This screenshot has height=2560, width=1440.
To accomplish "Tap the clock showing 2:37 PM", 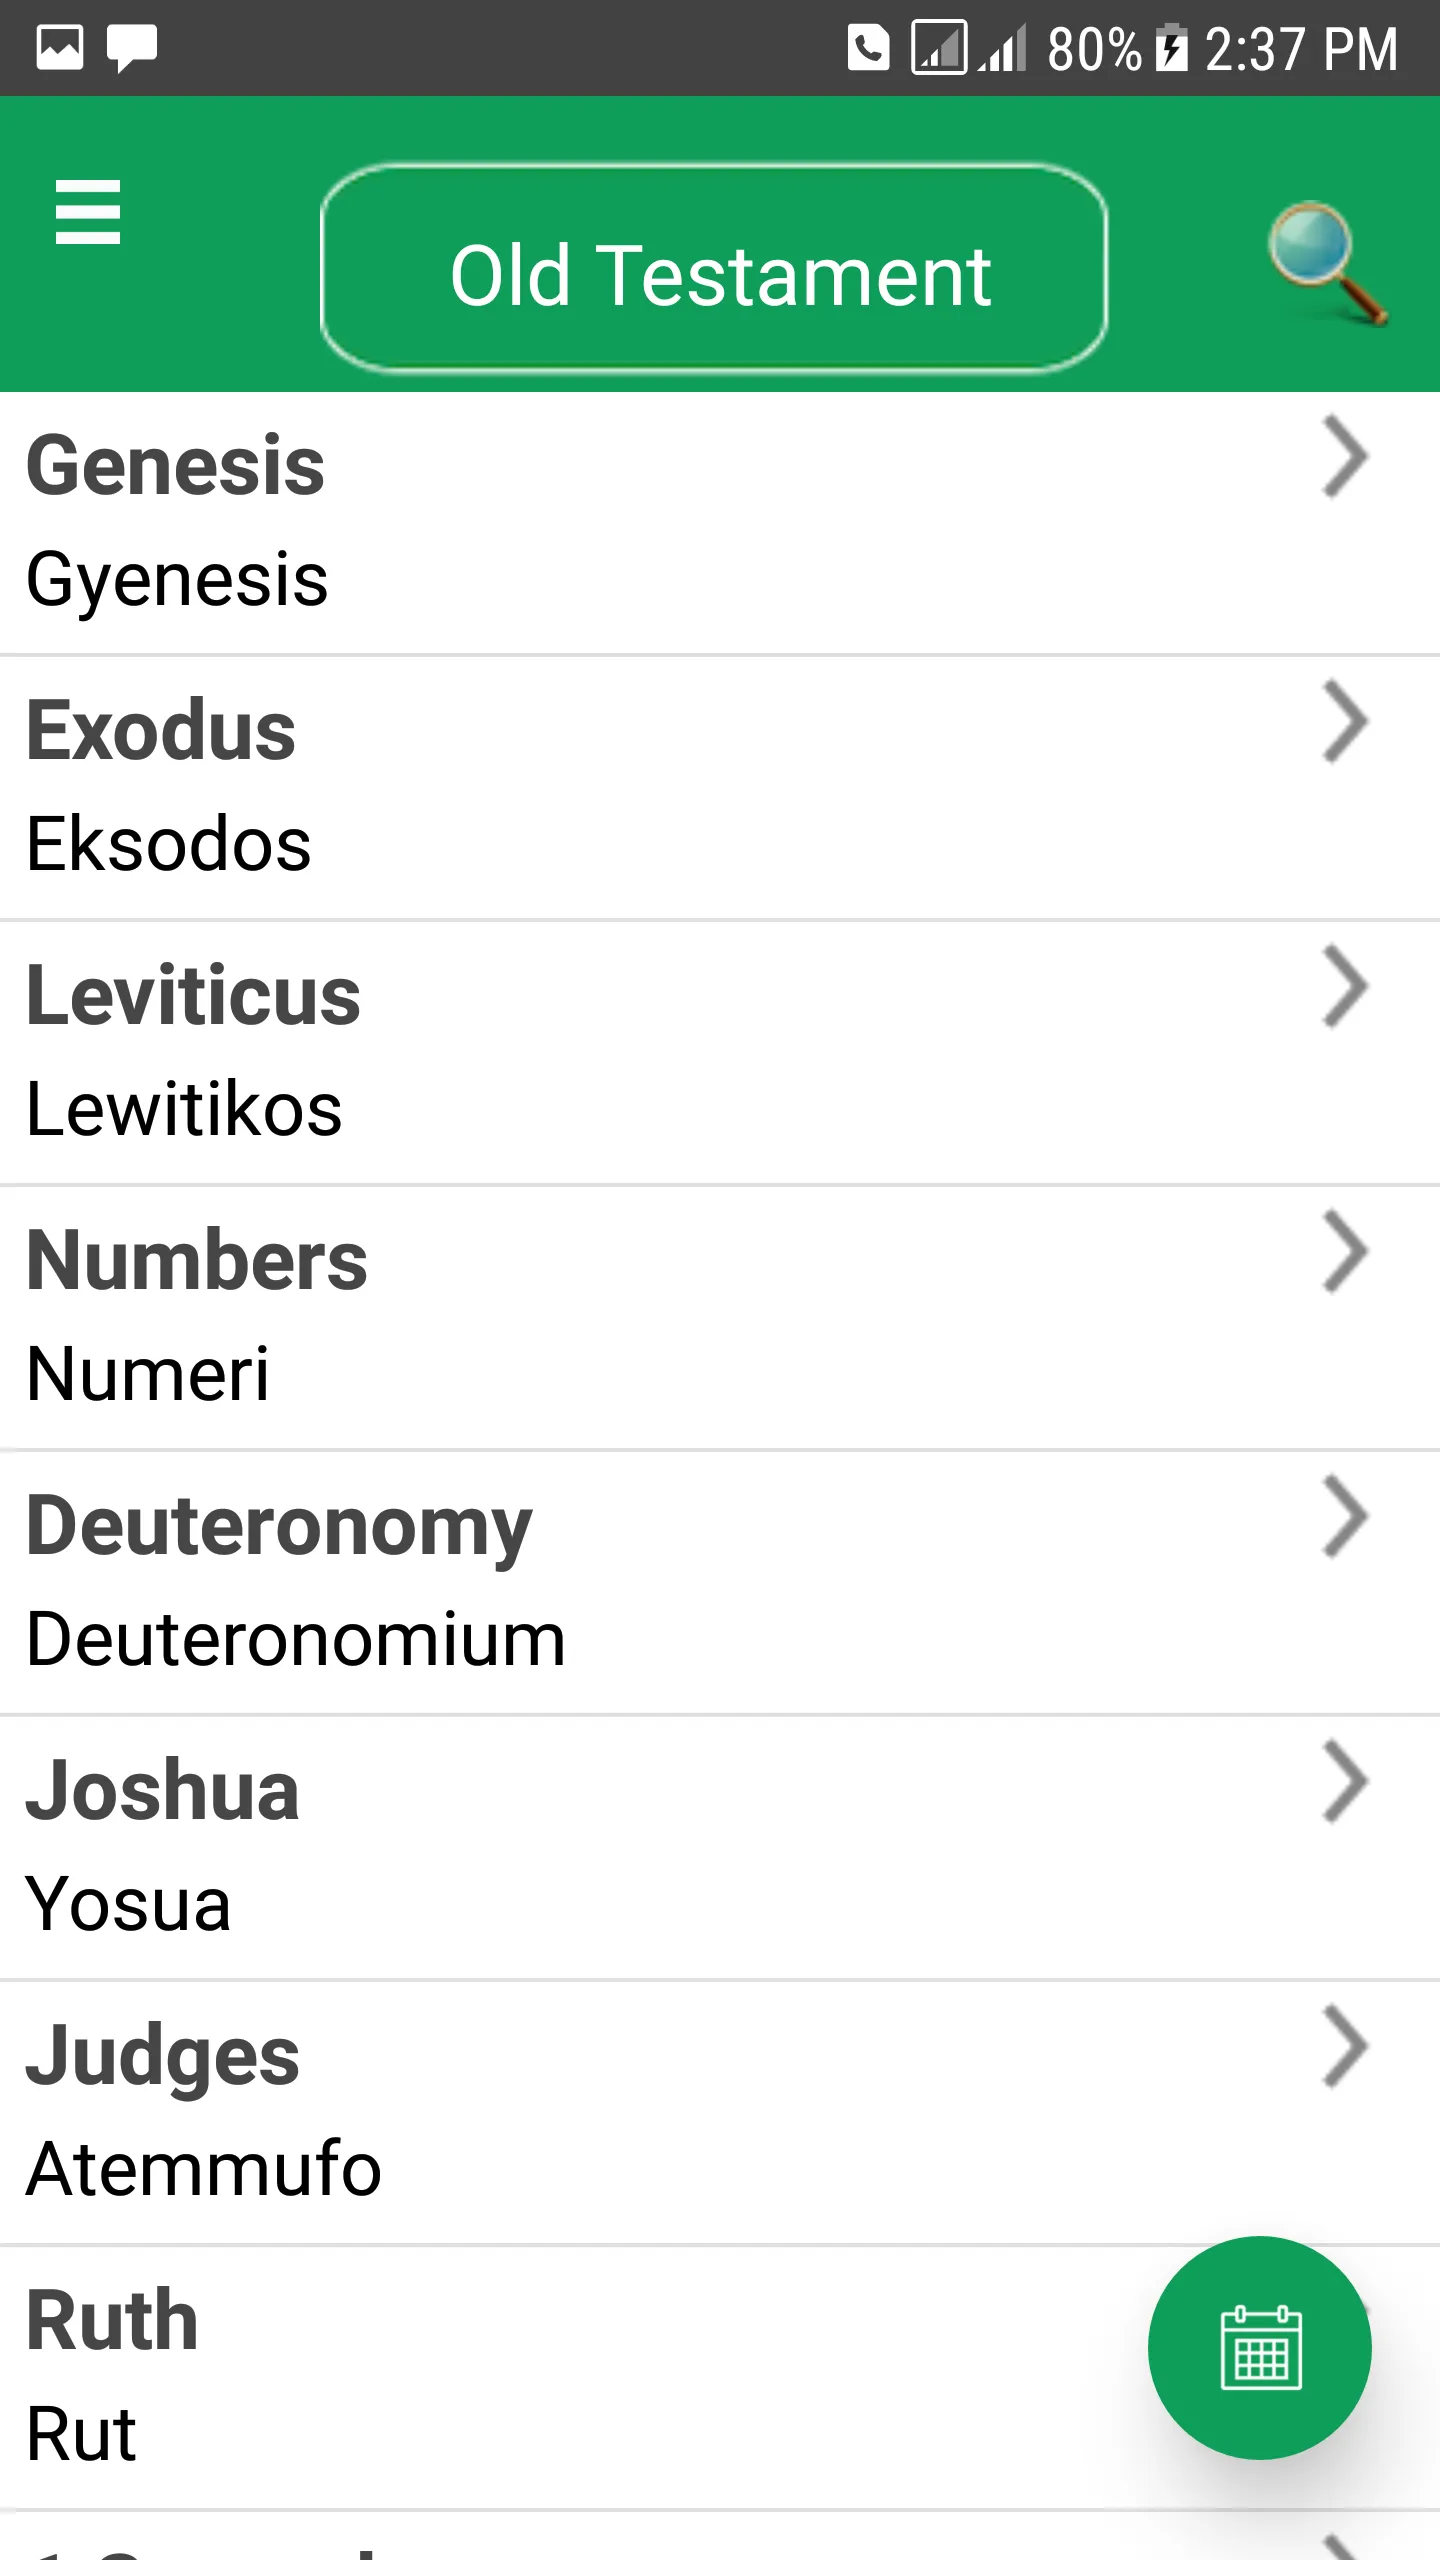I will (x=1301, y=49).
